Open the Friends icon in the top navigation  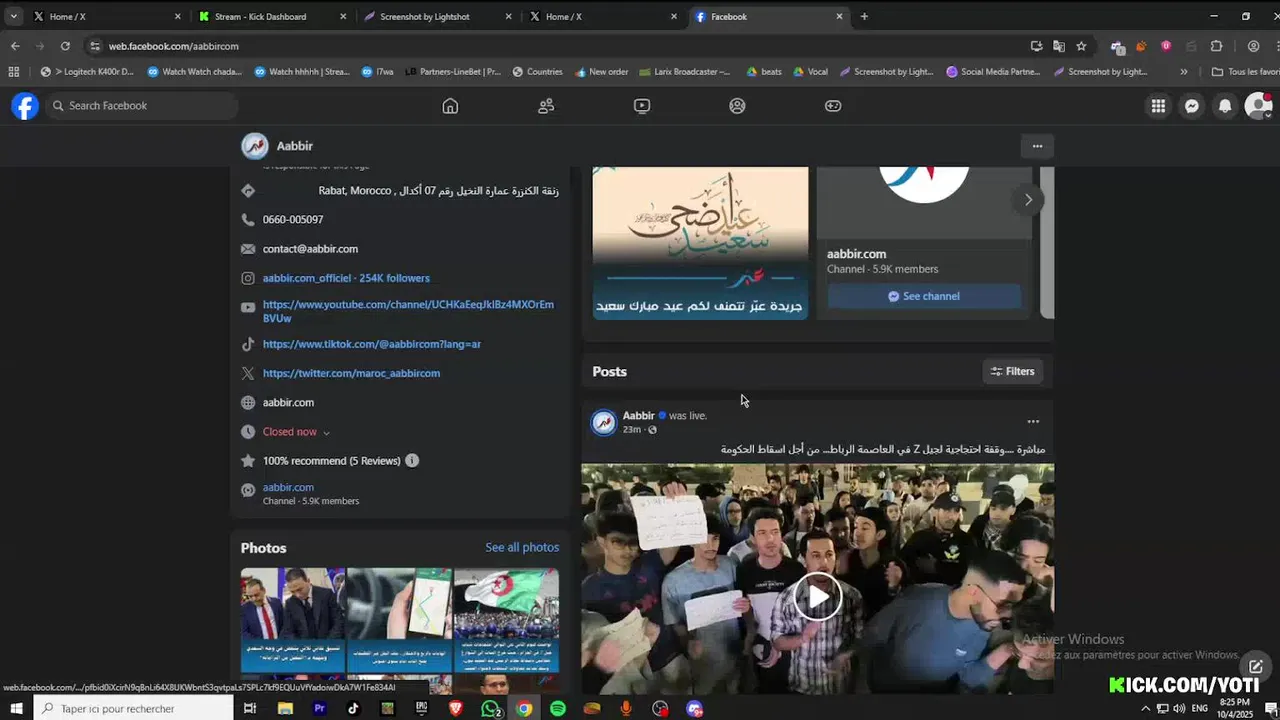tap(546, 106)
